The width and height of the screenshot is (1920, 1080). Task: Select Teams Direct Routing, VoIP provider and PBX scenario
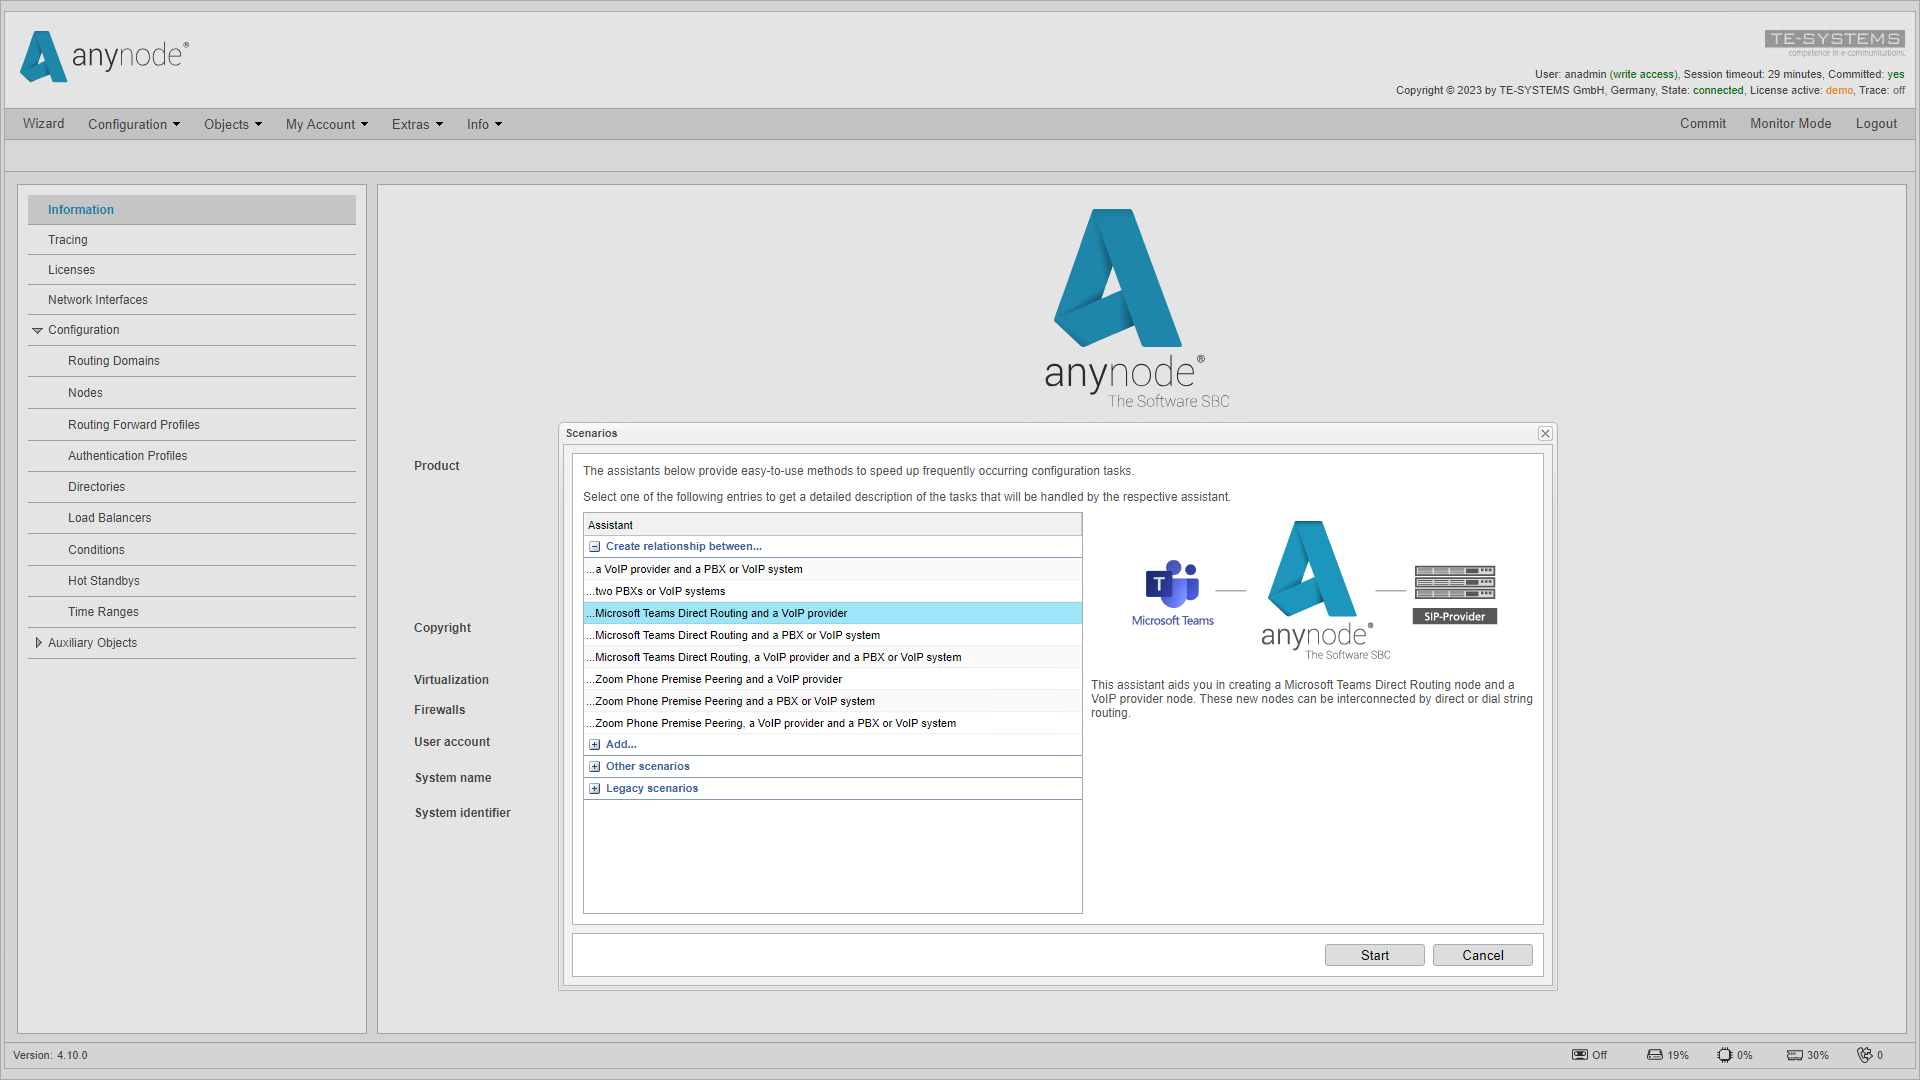(832, 657)
